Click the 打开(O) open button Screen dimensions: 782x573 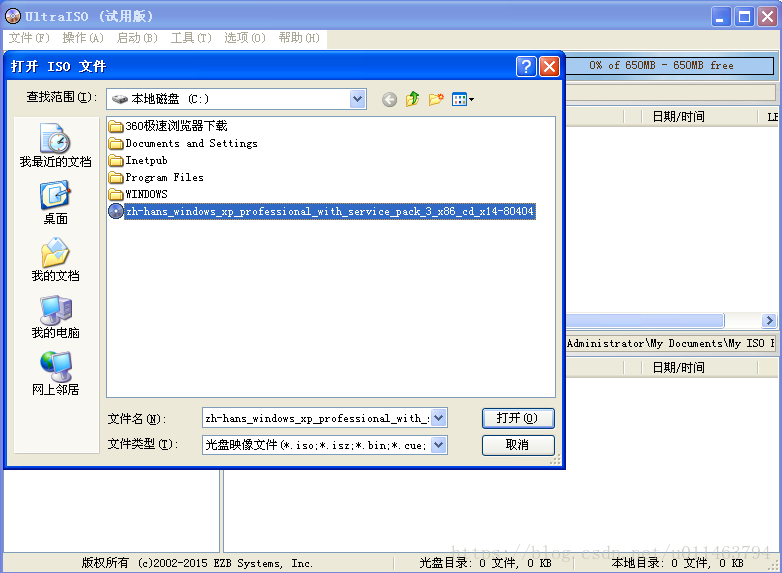click(518, 418)
